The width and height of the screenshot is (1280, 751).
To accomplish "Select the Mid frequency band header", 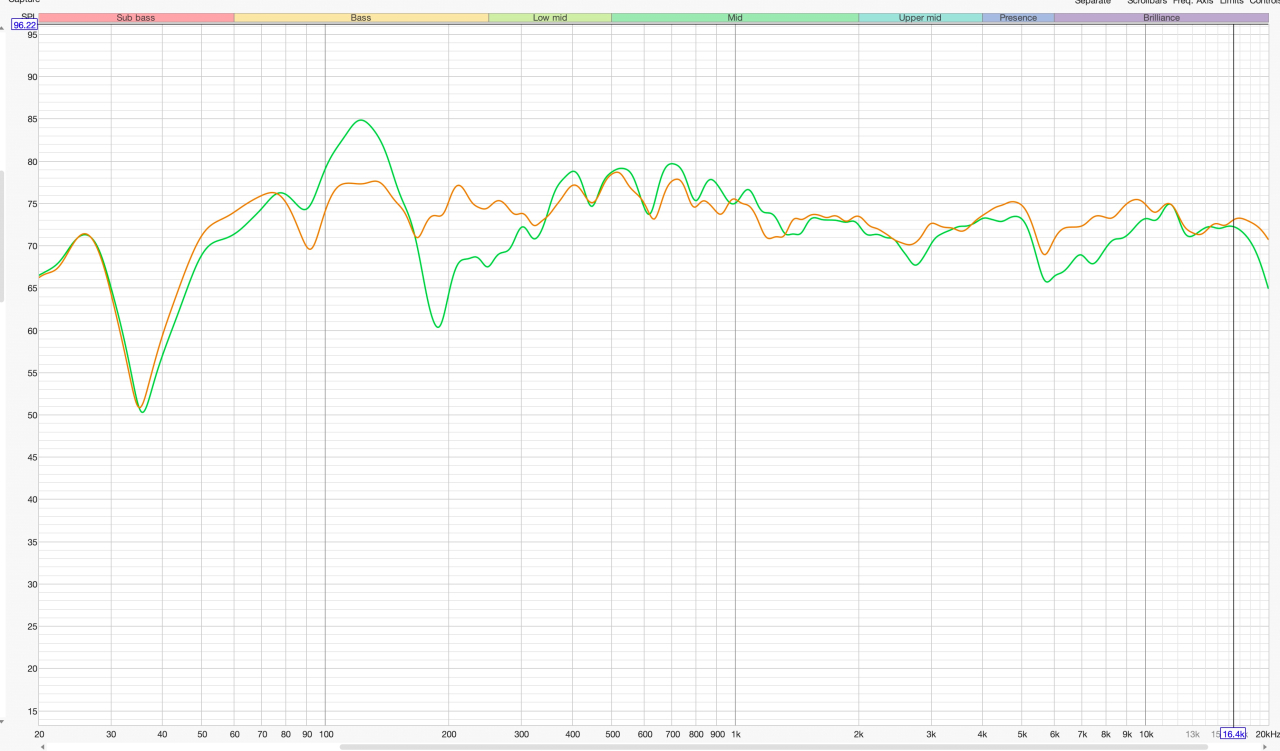I will pos(735,18).
